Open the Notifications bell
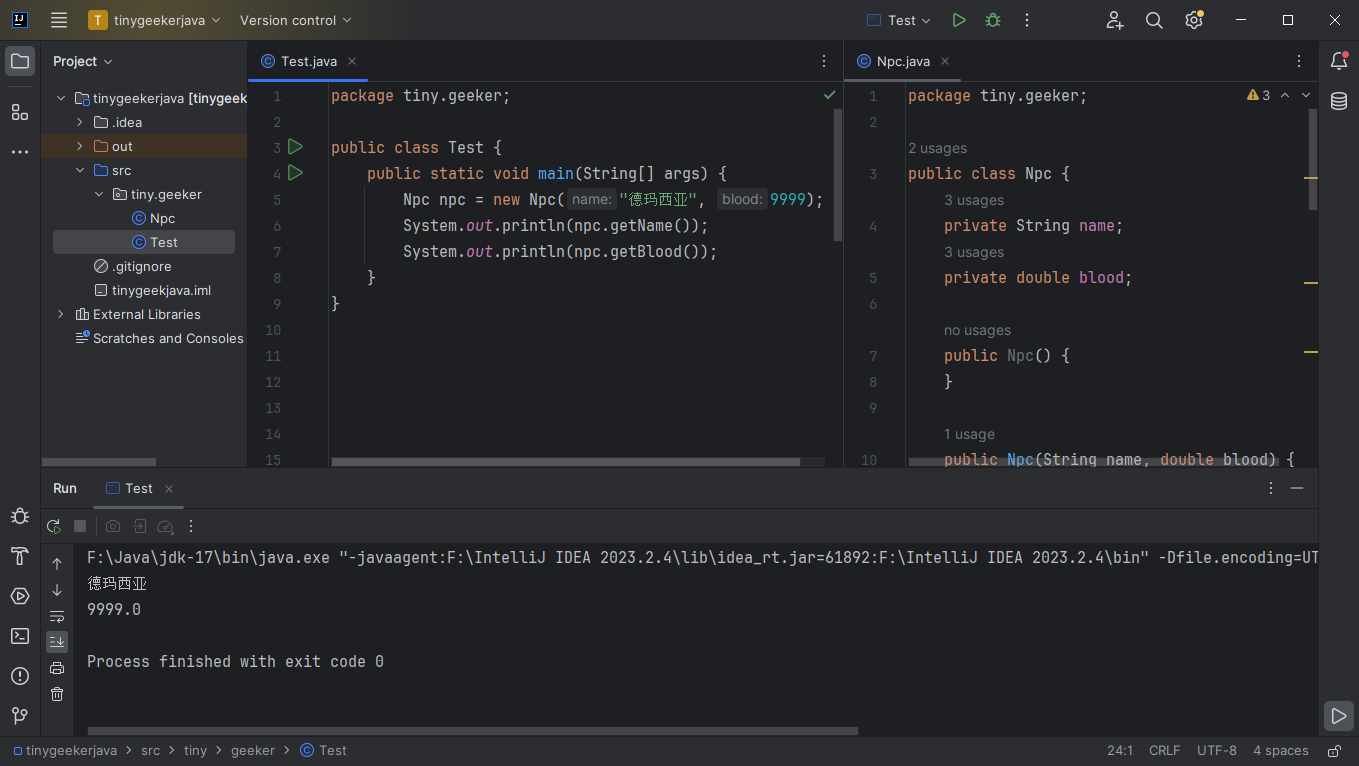This screenshot has height=766, width=1359. (x=1339, y=61)
